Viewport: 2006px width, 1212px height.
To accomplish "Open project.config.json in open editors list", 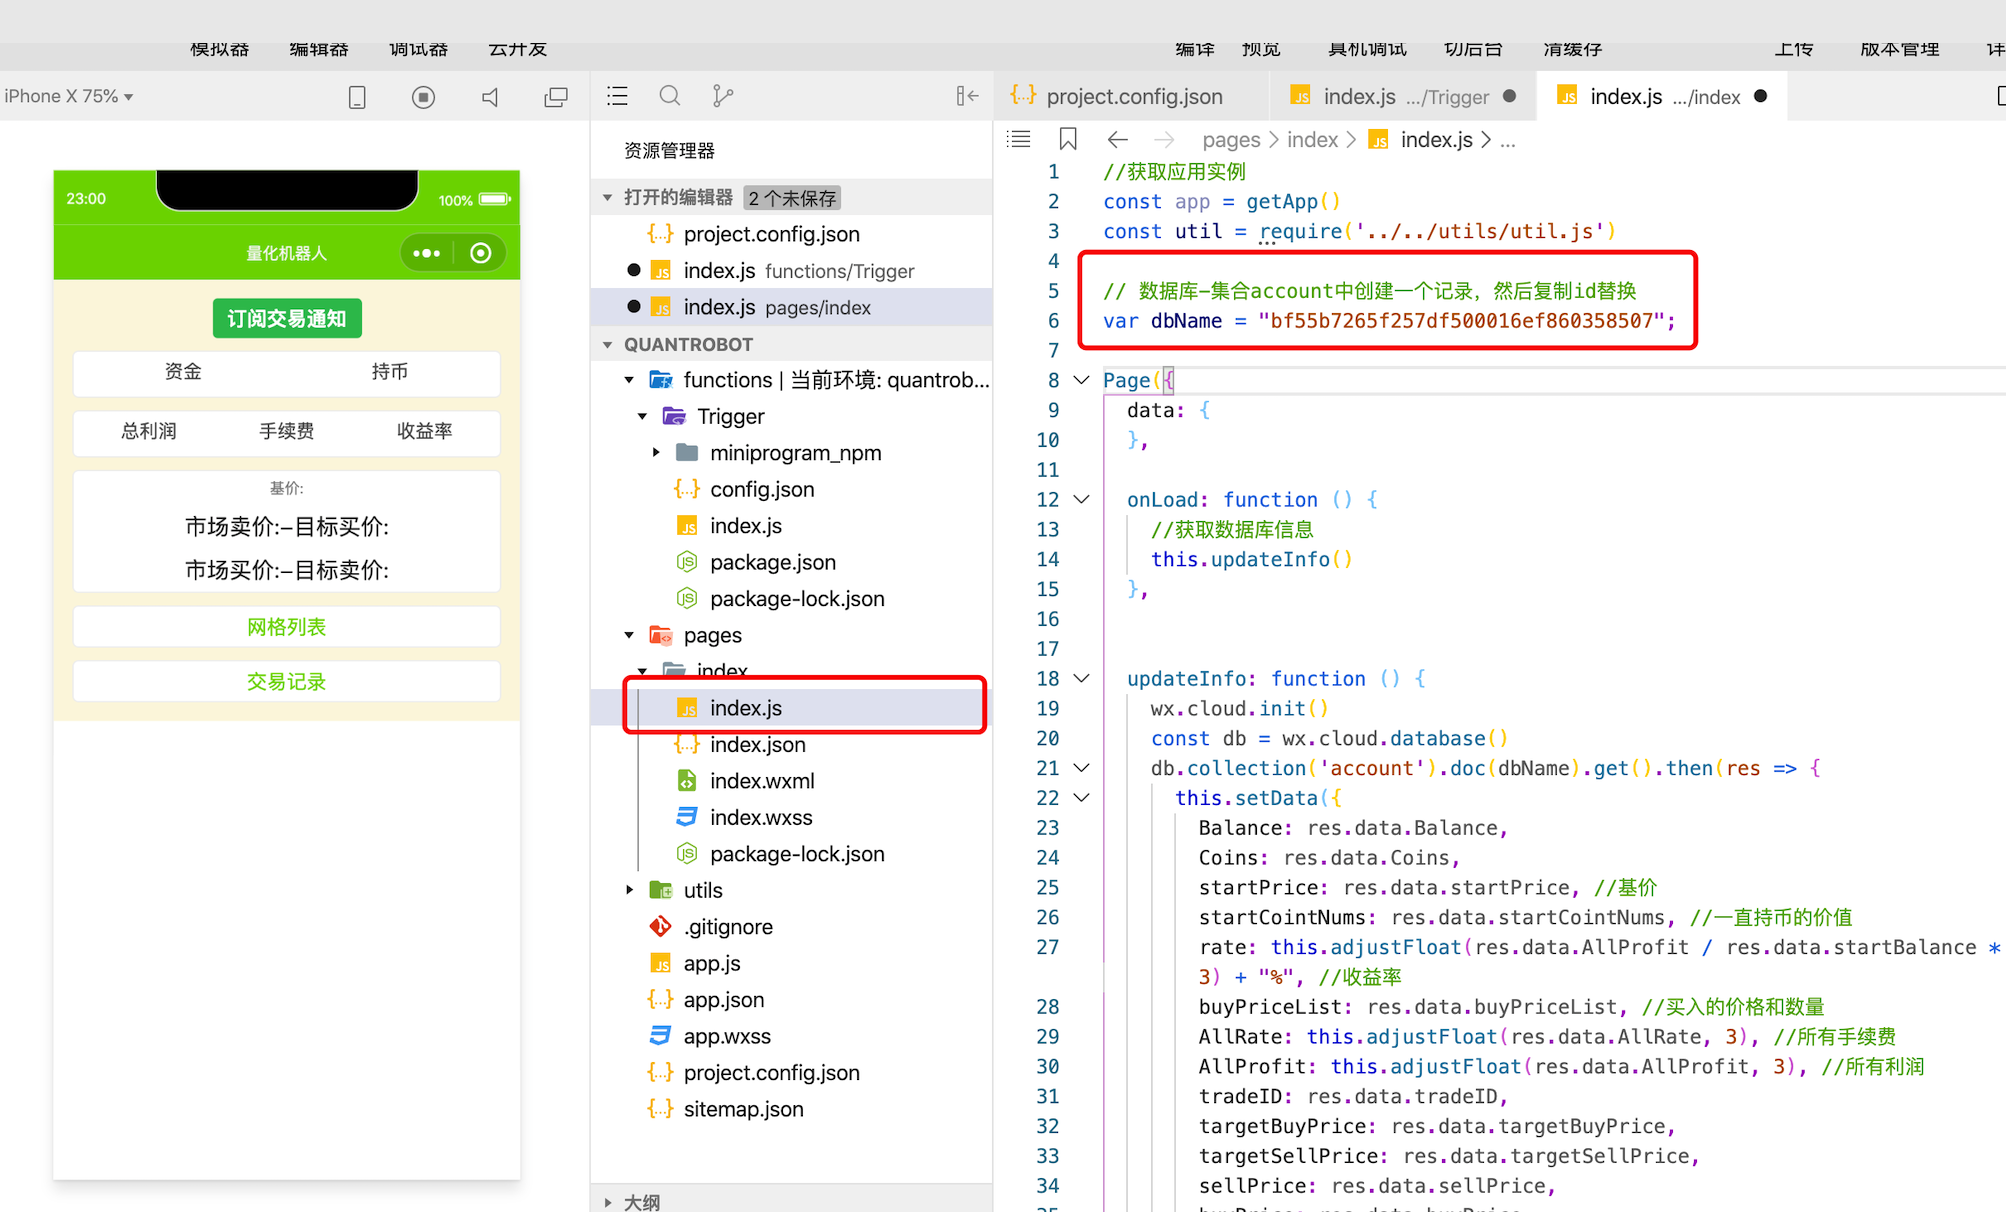I will (792, 234).
